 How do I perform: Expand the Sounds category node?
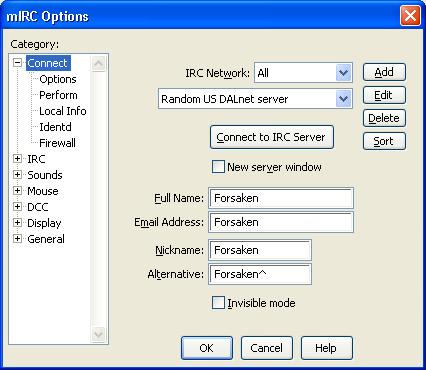pyautogui.click(x=17, y=175)
